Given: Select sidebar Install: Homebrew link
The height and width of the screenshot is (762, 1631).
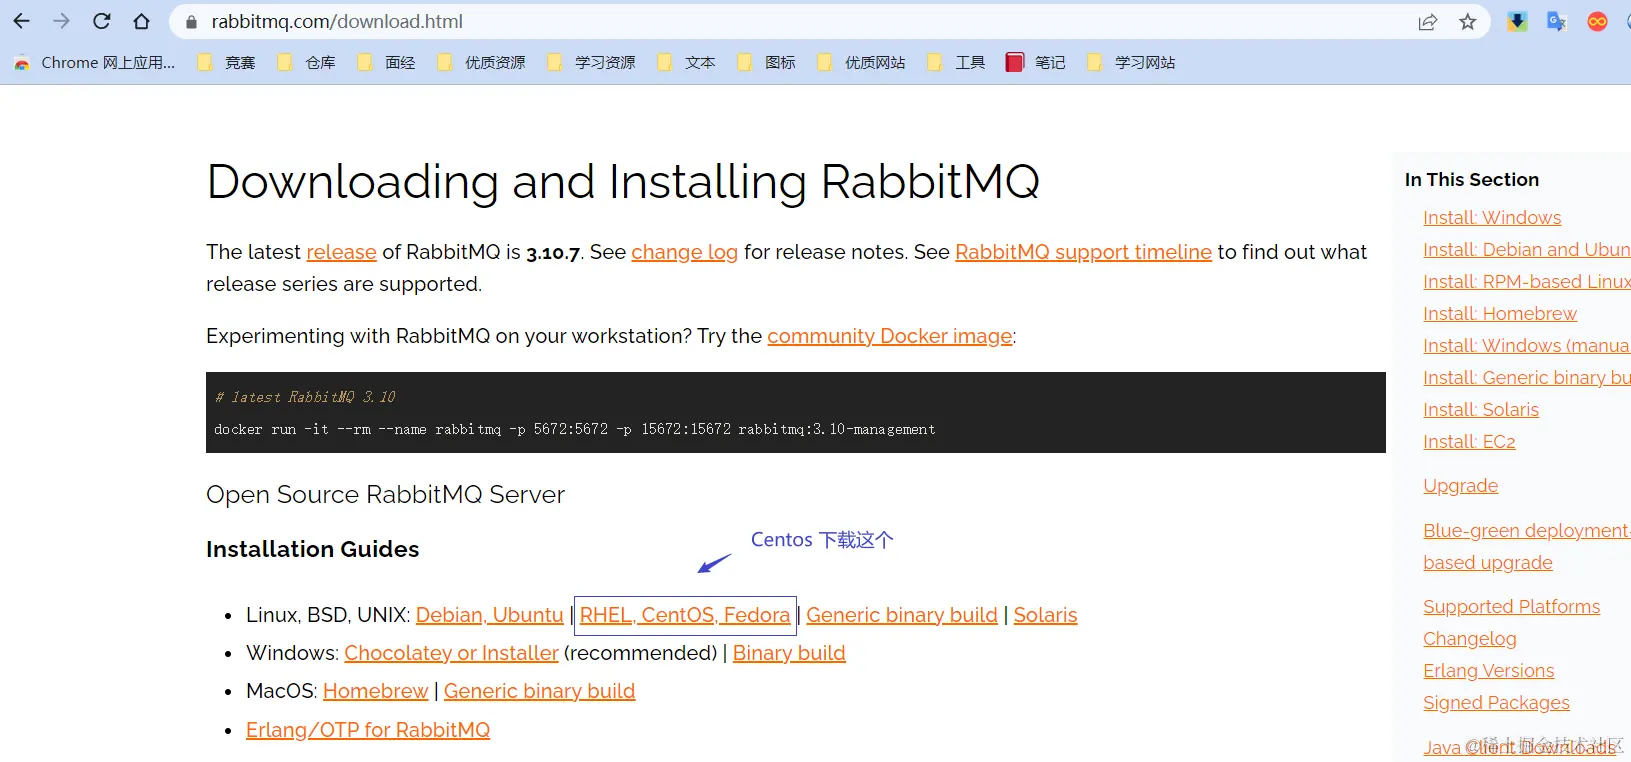Looking at the screenshot, I should (1500, 314).
